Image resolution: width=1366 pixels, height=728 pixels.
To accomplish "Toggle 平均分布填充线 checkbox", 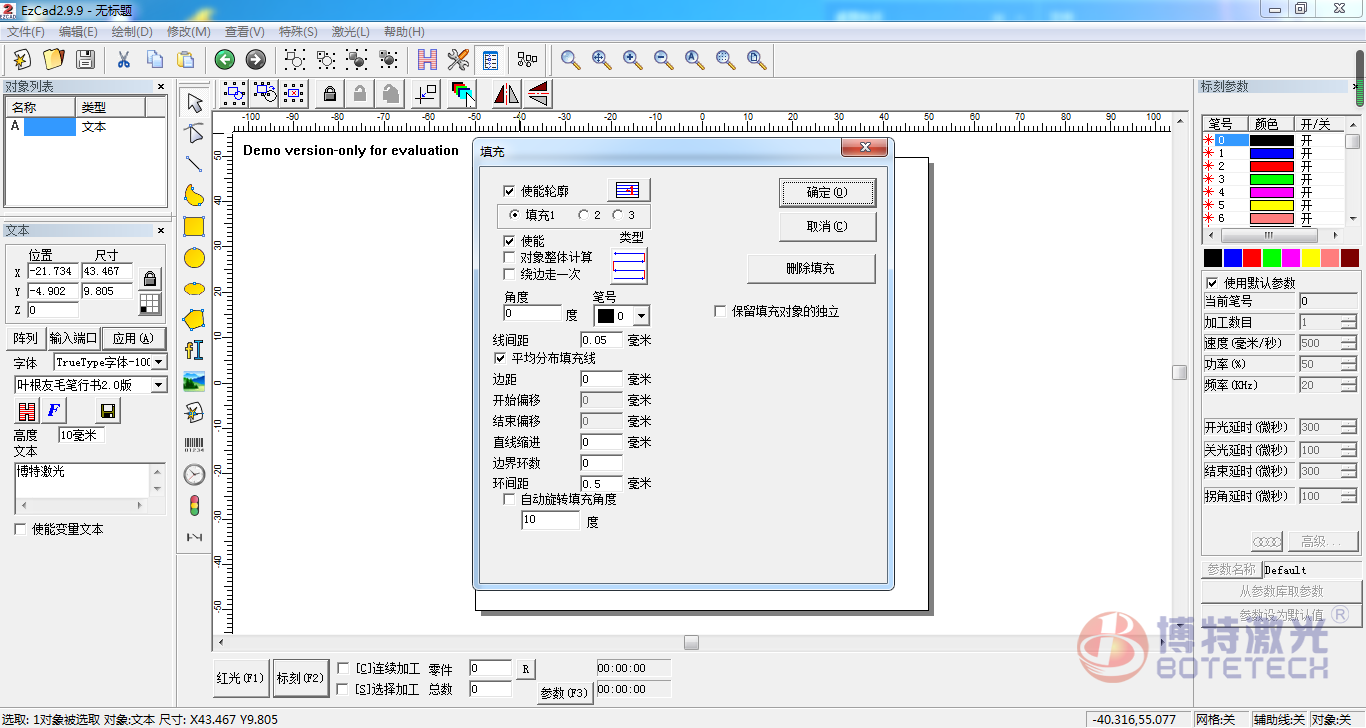I will tap(501, 357).
